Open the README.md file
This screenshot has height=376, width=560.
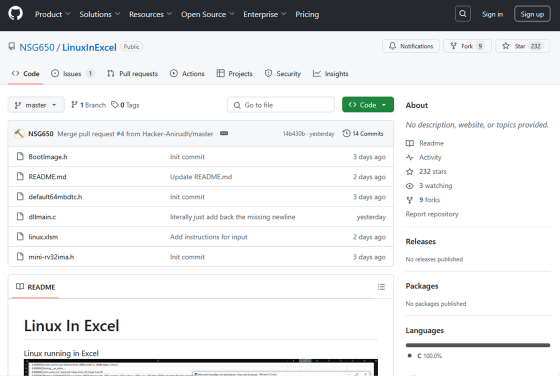point(48,177)
